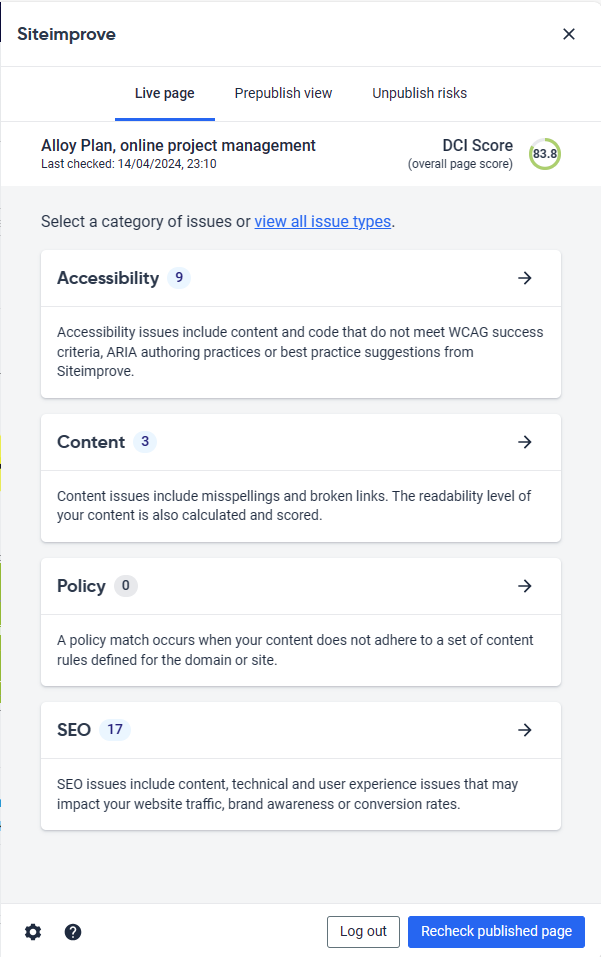This screenshot has height=957, width=601.
Task: Click the DCI Score circle indicator
Action: point(545,154)
